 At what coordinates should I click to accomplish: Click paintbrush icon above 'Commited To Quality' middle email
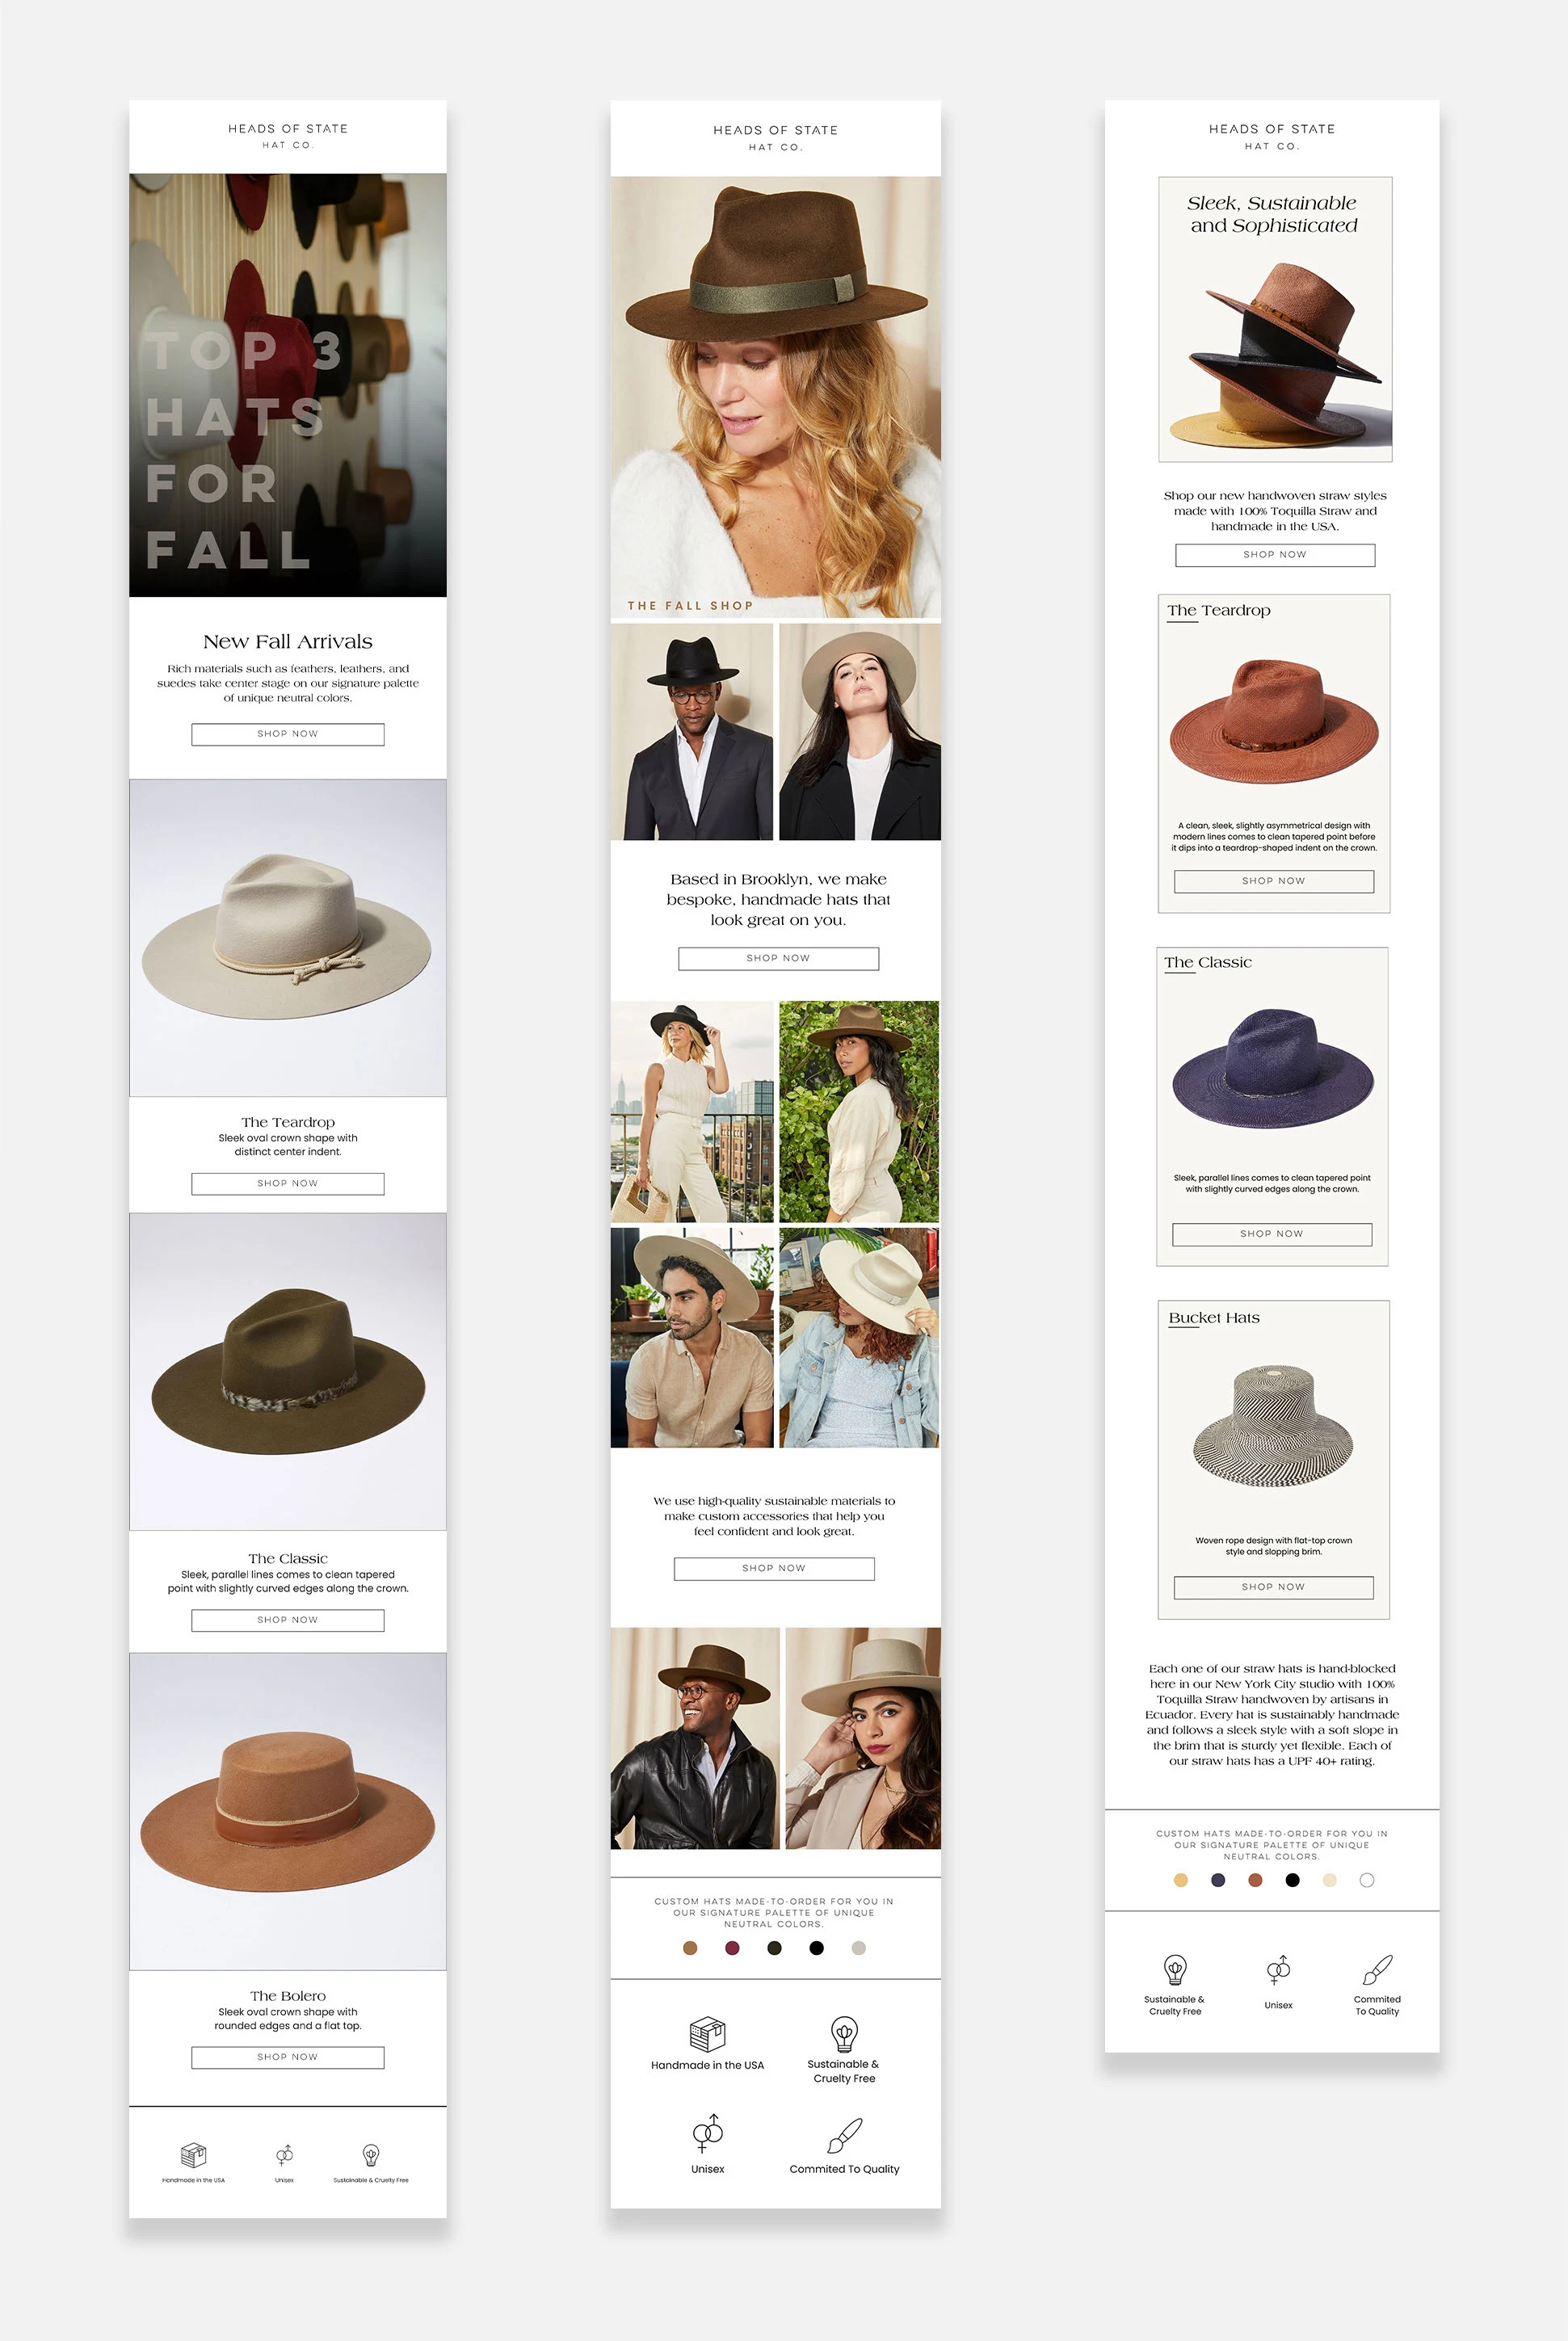click(844, 2136)
